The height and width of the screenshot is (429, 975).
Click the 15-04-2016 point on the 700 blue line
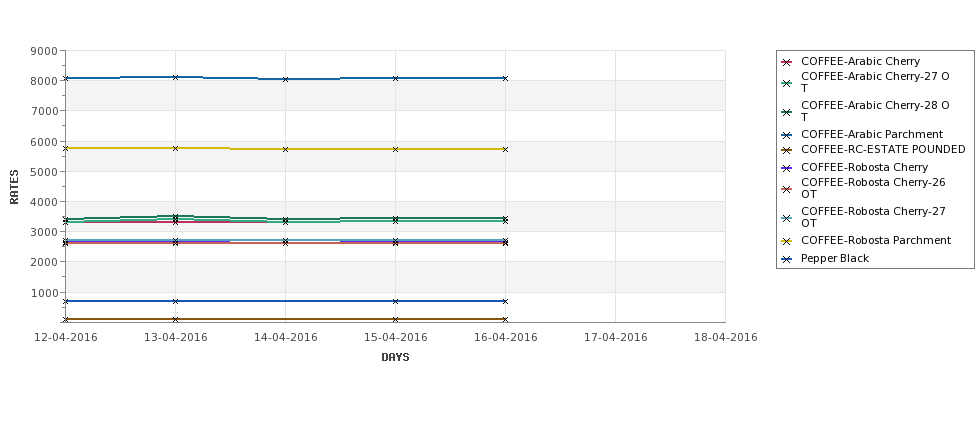(395, 301)
